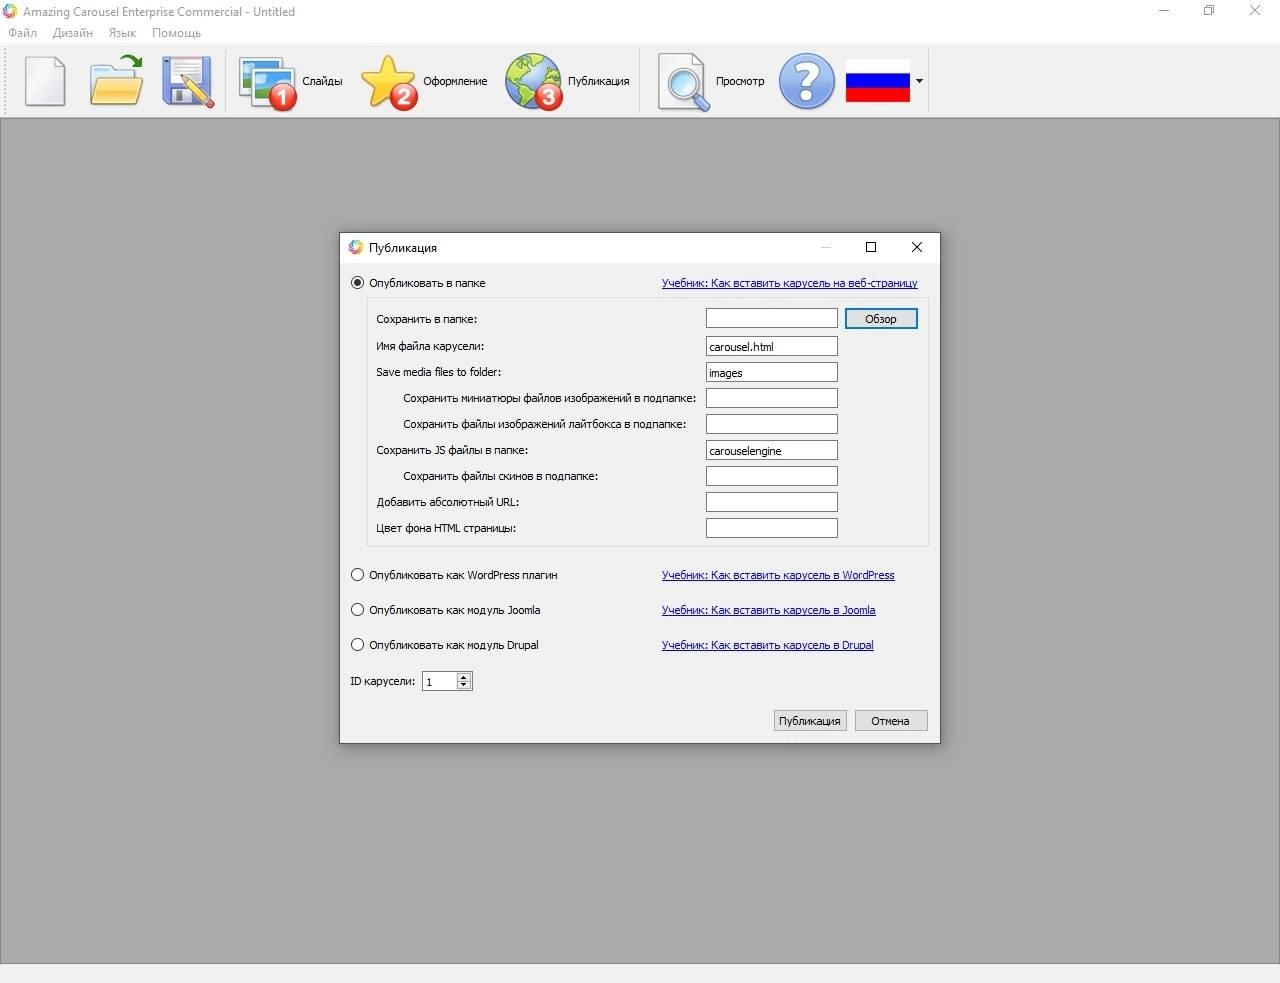Open the Дизайн menu
This screenshot has width=1280, height=983.
pyautogui.click(x=73, y=33)
